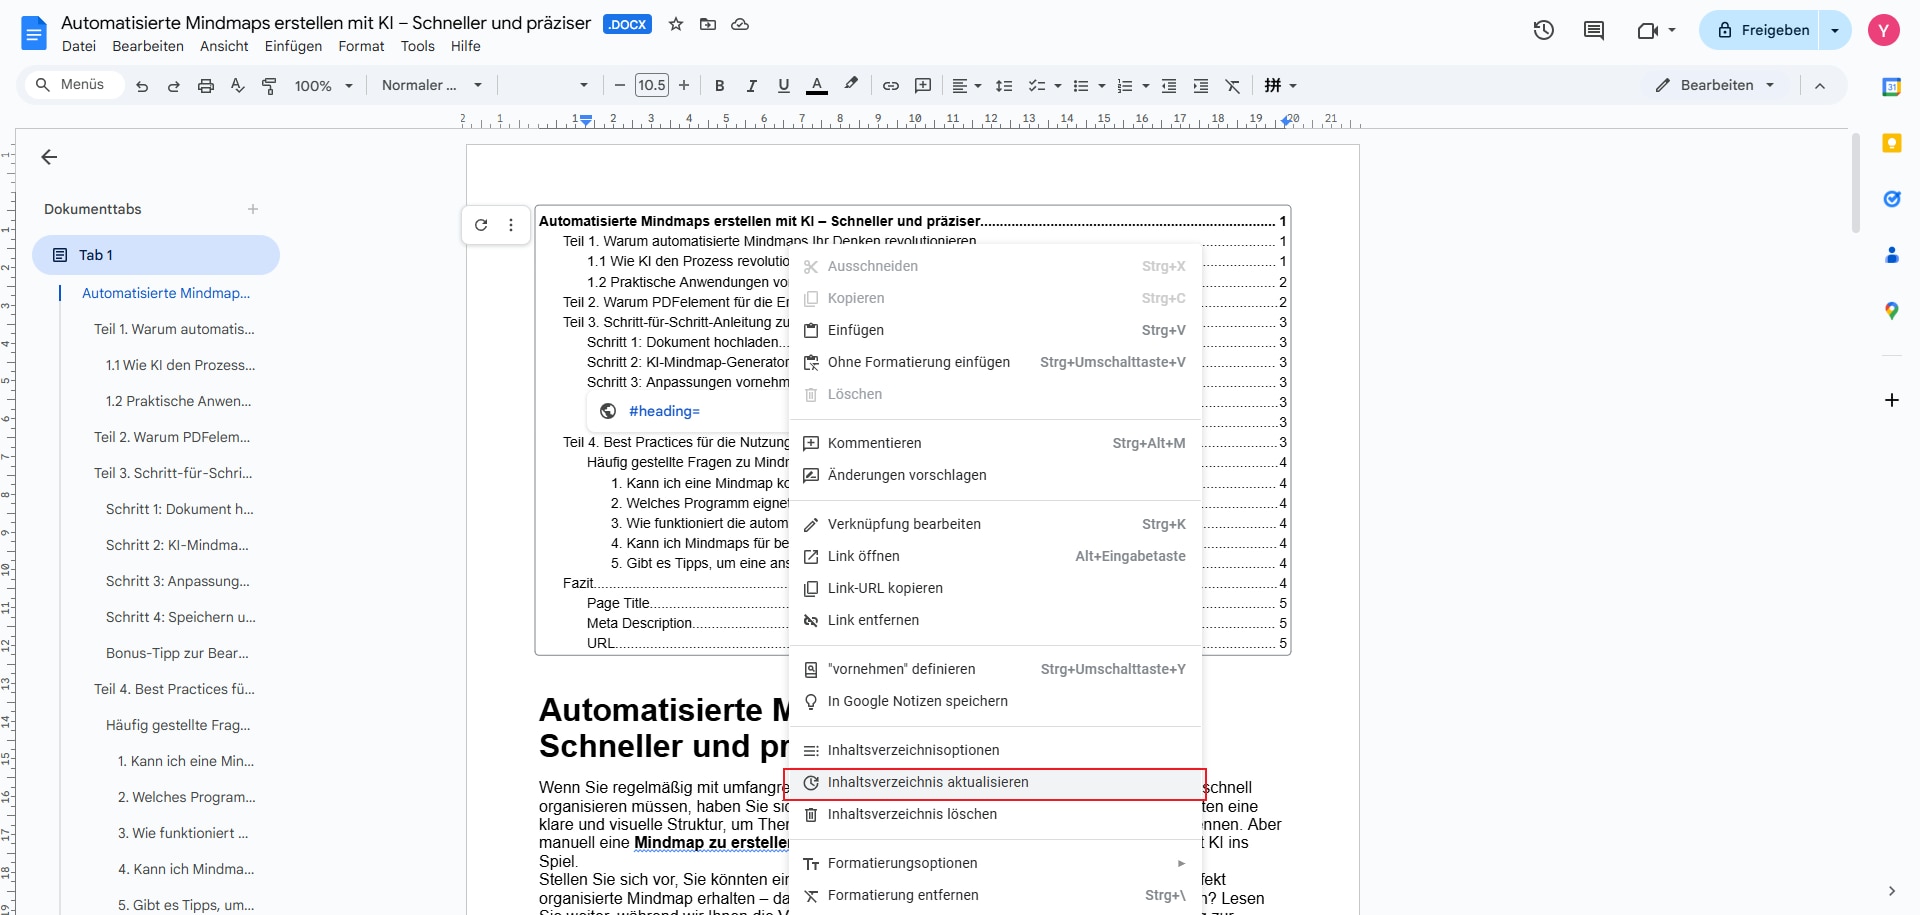
Task: Get add-ons with plus icon
Action: point(1891,400)
